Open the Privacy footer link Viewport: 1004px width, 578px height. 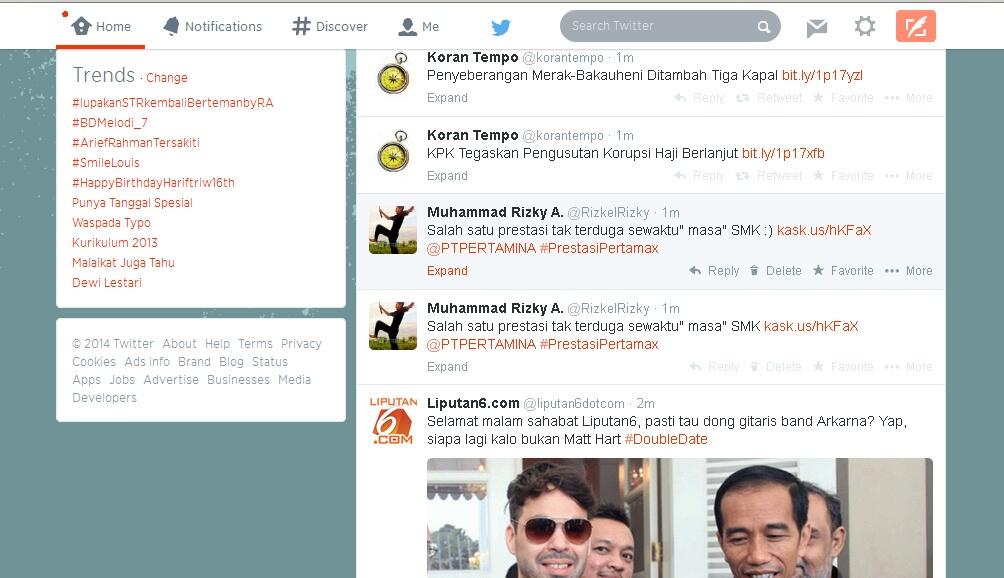(301, 344)
